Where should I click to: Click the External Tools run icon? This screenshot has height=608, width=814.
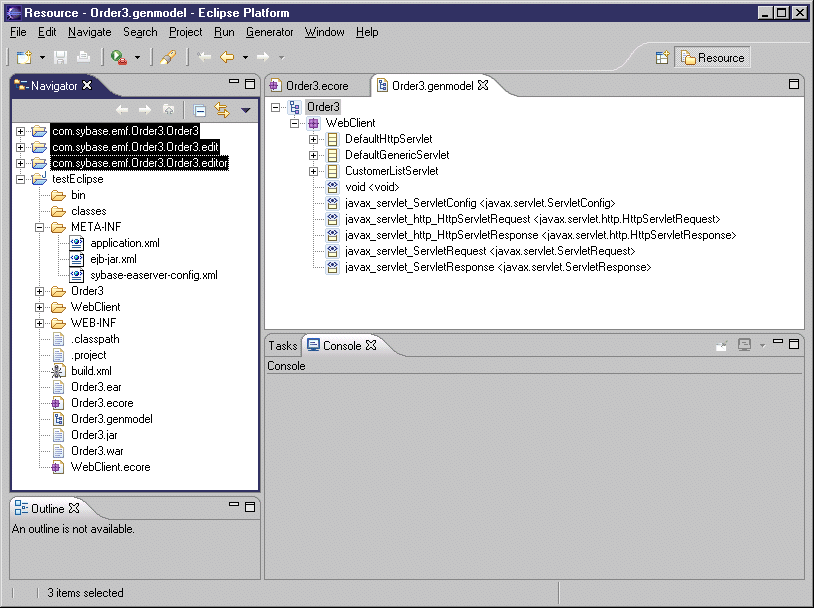tap(119, 58)
